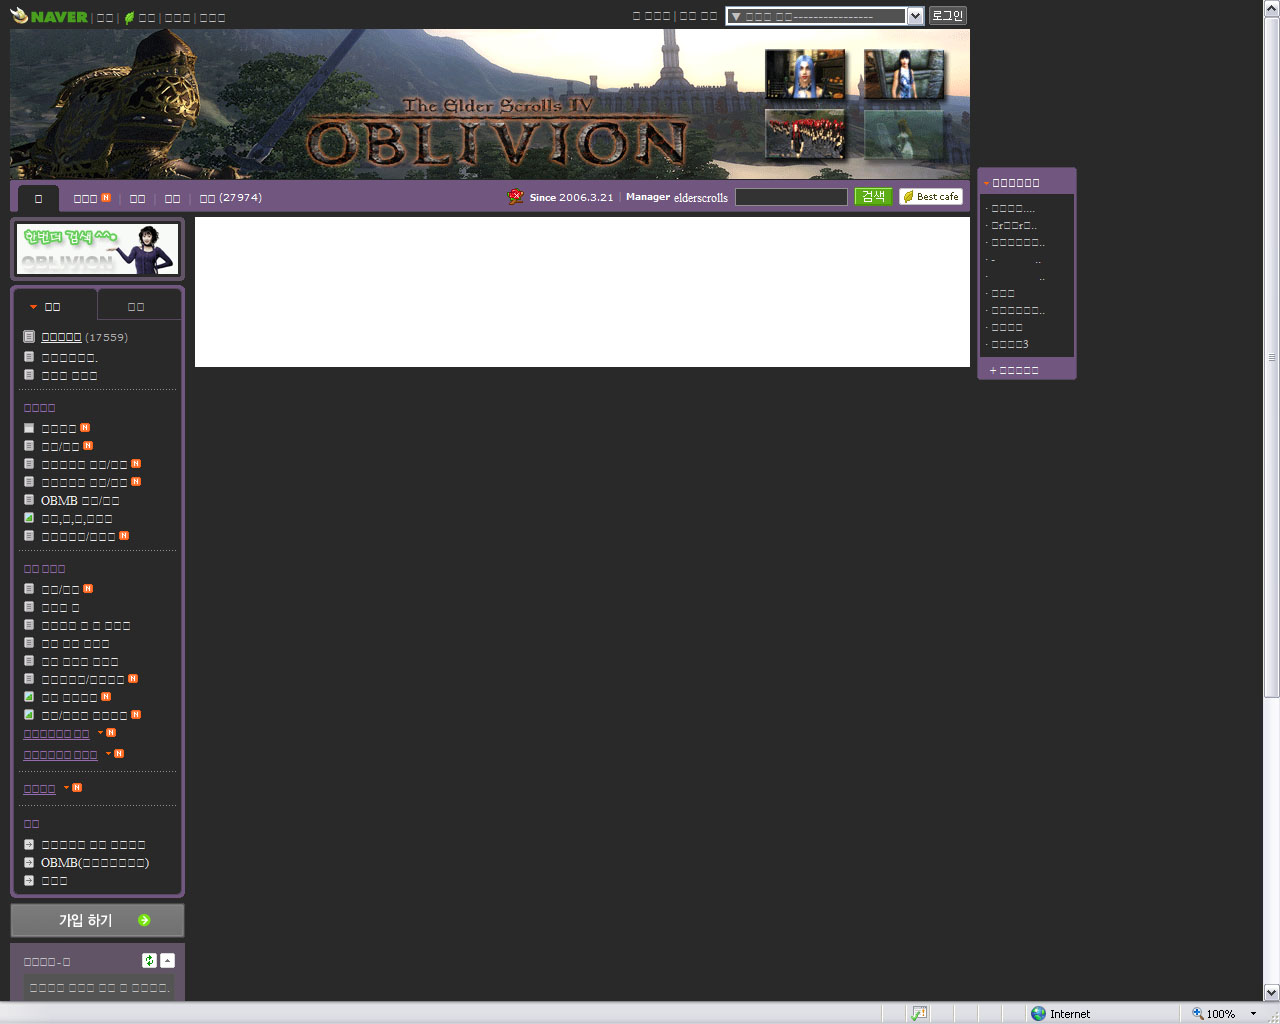Click the arrow icon beside the OBMB( link
This screenshot has width=1280, height=1024.
29,862
